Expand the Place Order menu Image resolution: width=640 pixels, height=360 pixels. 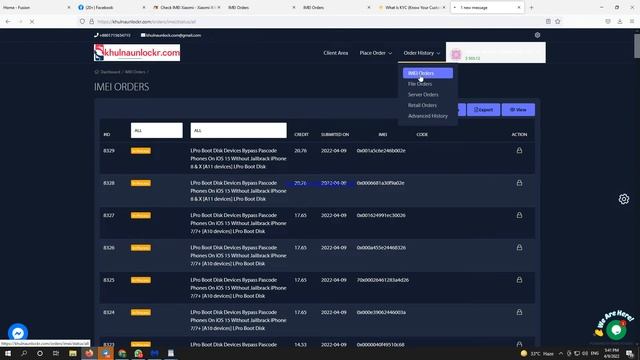click(x=376, y=53)
